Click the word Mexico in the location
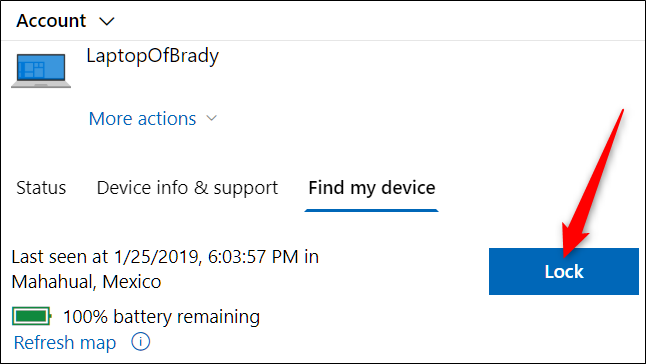Viewport: 646px width, 364px height. (131, 282)
